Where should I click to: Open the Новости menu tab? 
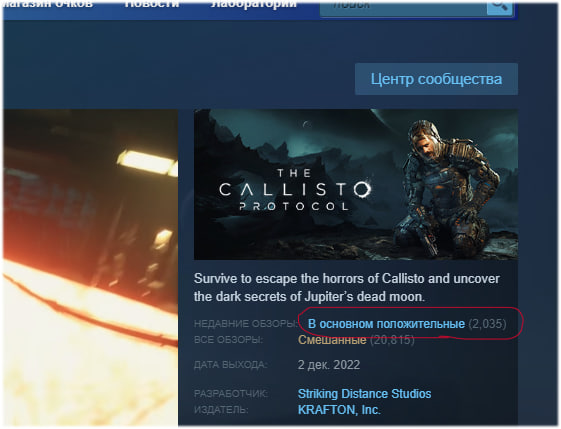[152, 4]
